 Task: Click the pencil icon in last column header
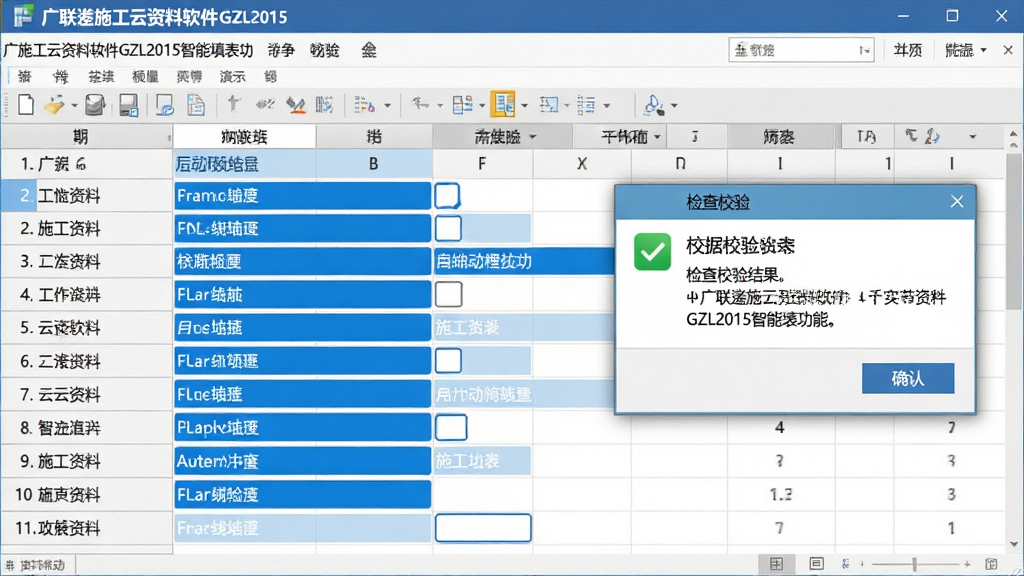933,136
